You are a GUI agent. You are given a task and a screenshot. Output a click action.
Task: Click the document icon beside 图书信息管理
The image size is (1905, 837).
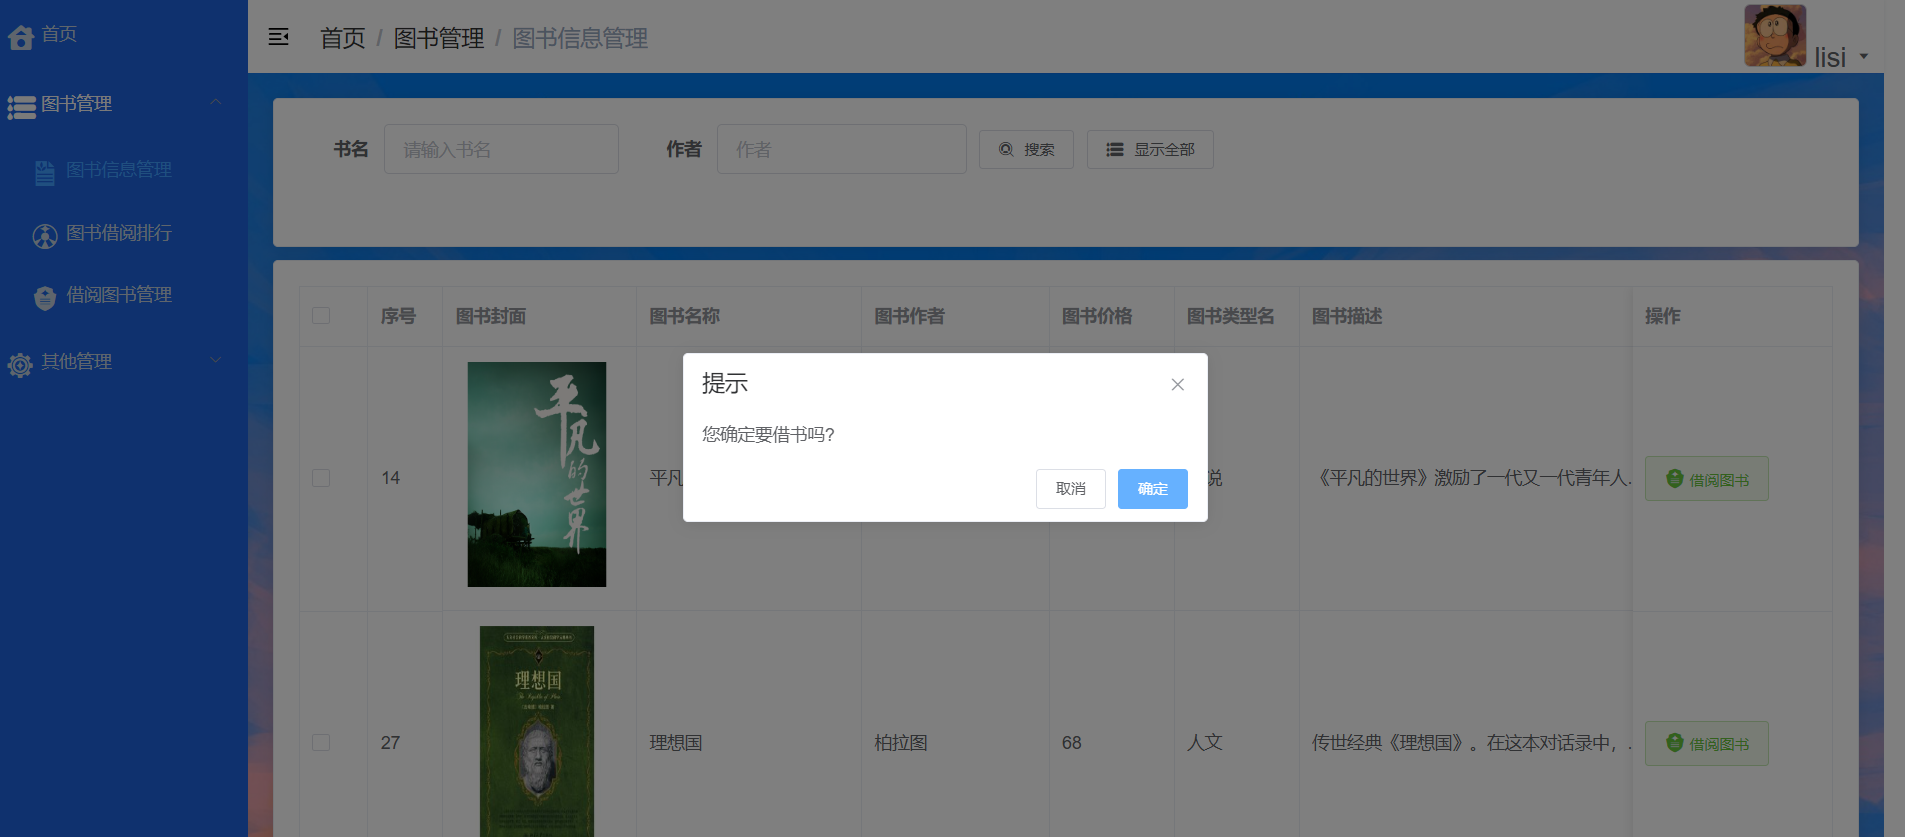click(45, 173)
